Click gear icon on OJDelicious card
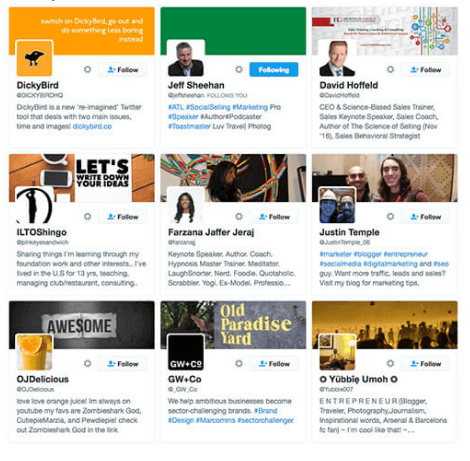This screenshot has width=470, height=461. [88, 364]
